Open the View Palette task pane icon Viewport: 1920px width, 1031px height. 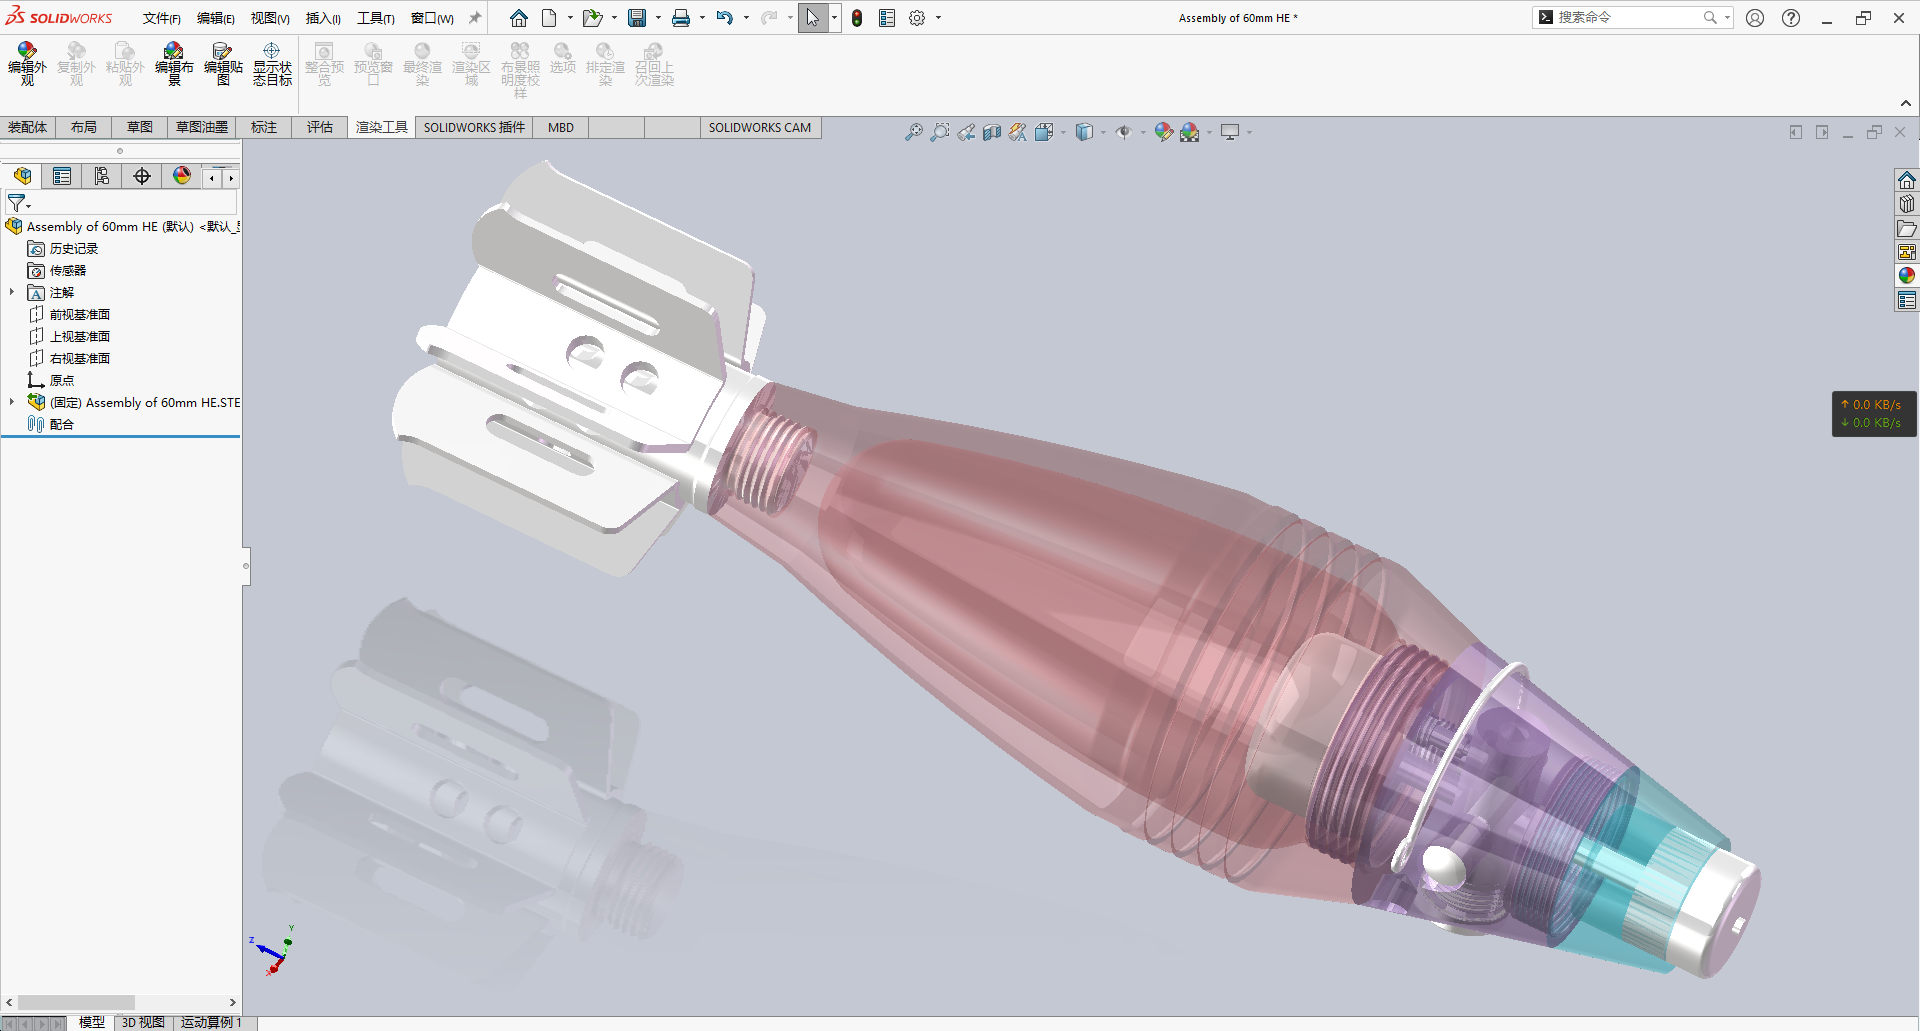coord(1907,252)
